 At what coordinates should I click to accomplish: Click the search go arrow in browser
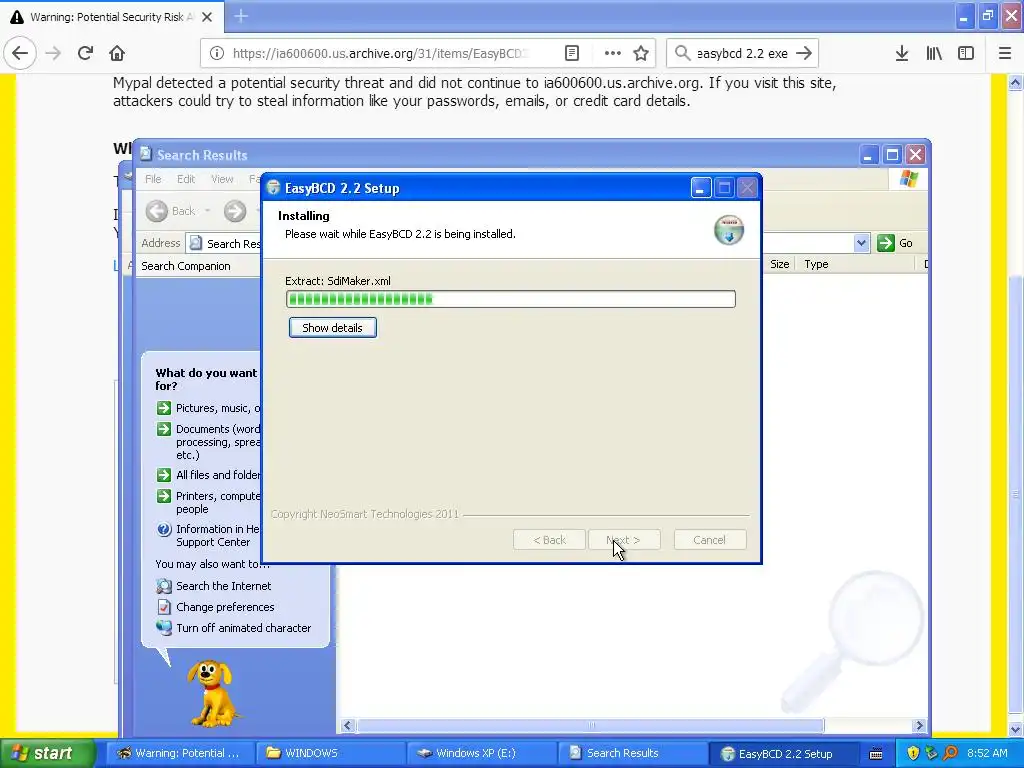click(805, 53)
